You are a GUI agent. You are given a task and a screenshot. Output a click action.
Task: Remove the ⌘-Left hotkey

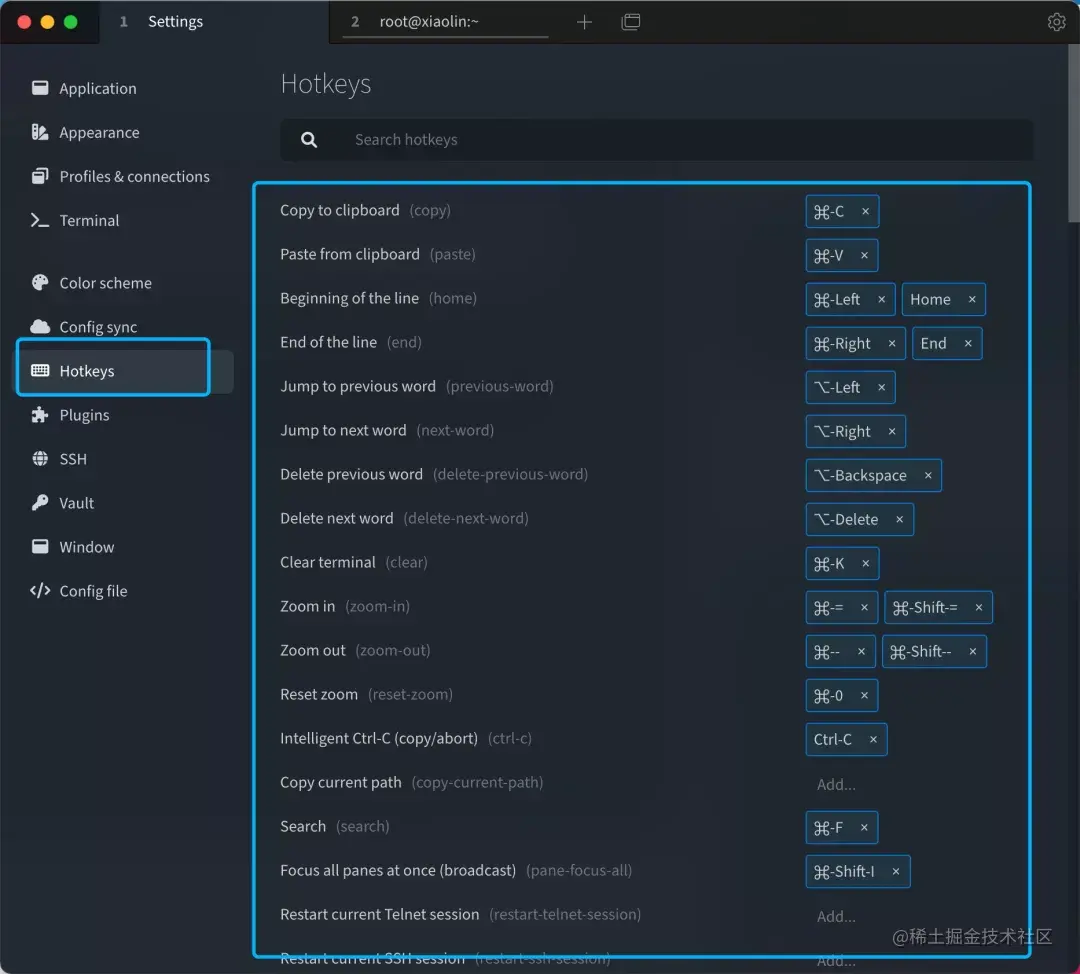coord(881,300)
